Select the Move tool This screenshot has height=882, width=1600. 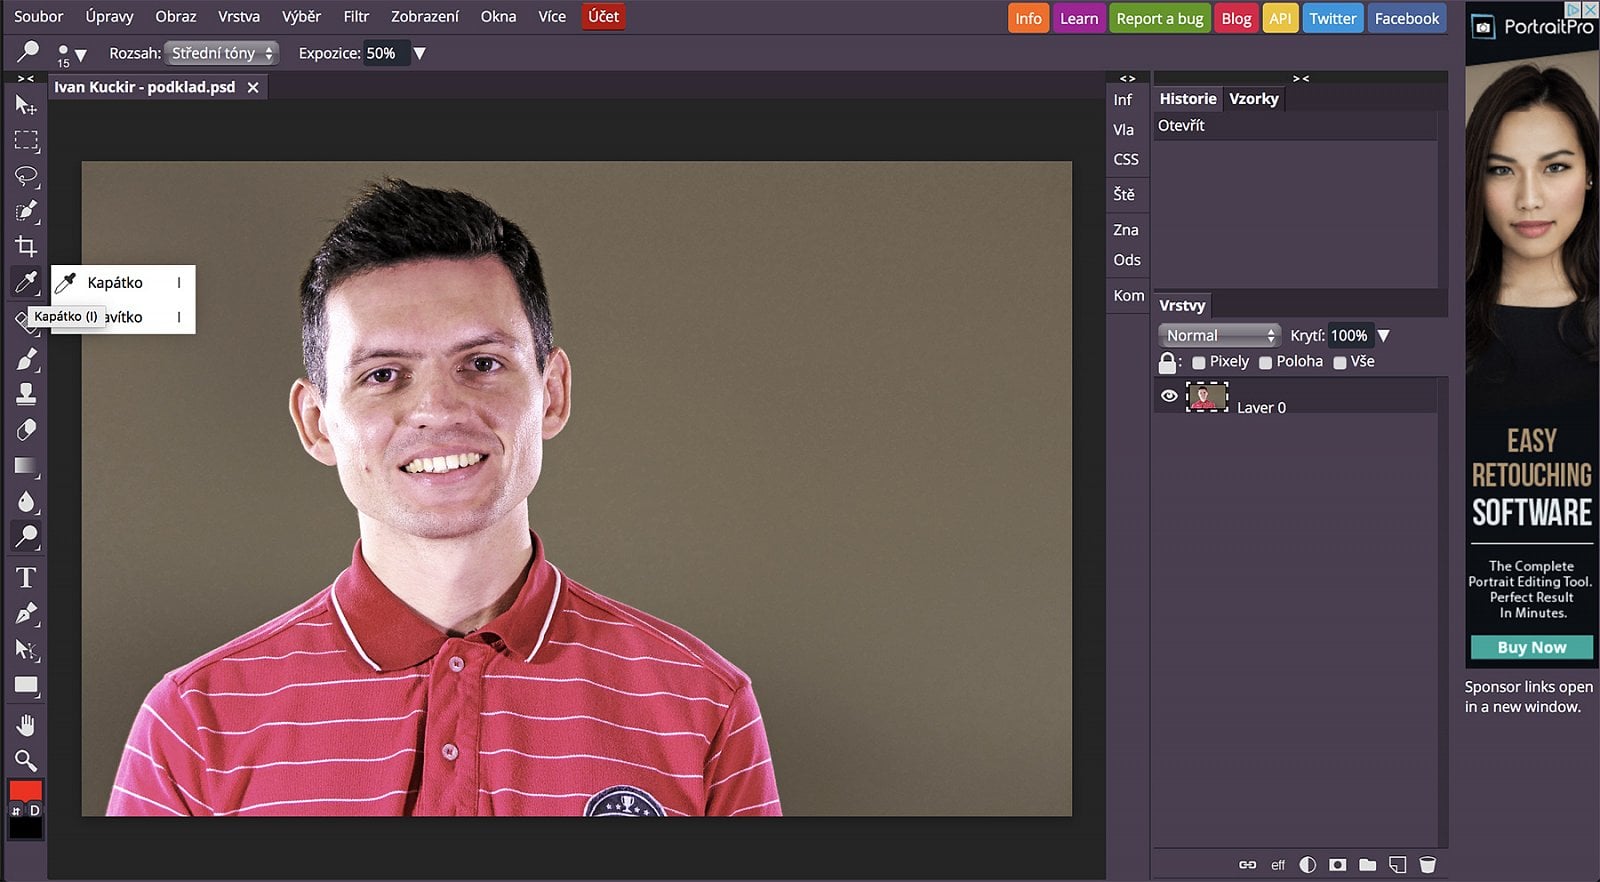tap(26, 105)
